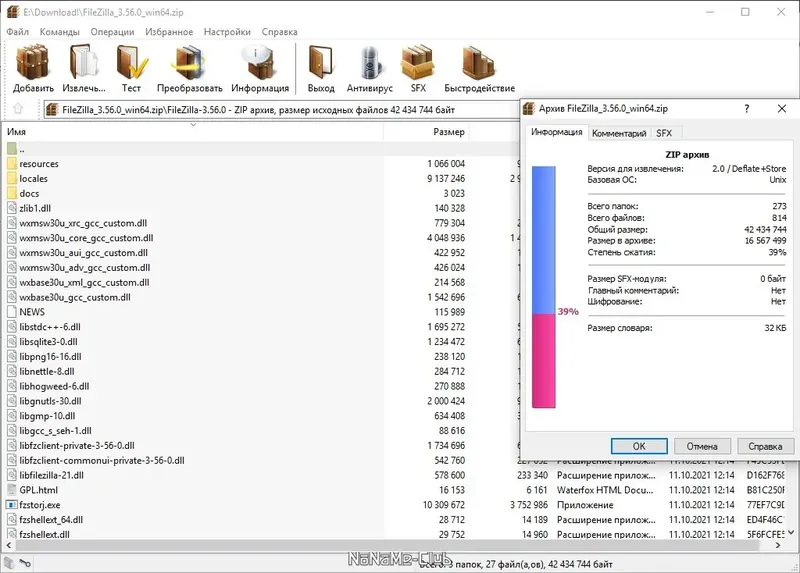800x573 pixels.
Task: Switch to the SFX dialog tab
Action: click(x=664, y=133)
